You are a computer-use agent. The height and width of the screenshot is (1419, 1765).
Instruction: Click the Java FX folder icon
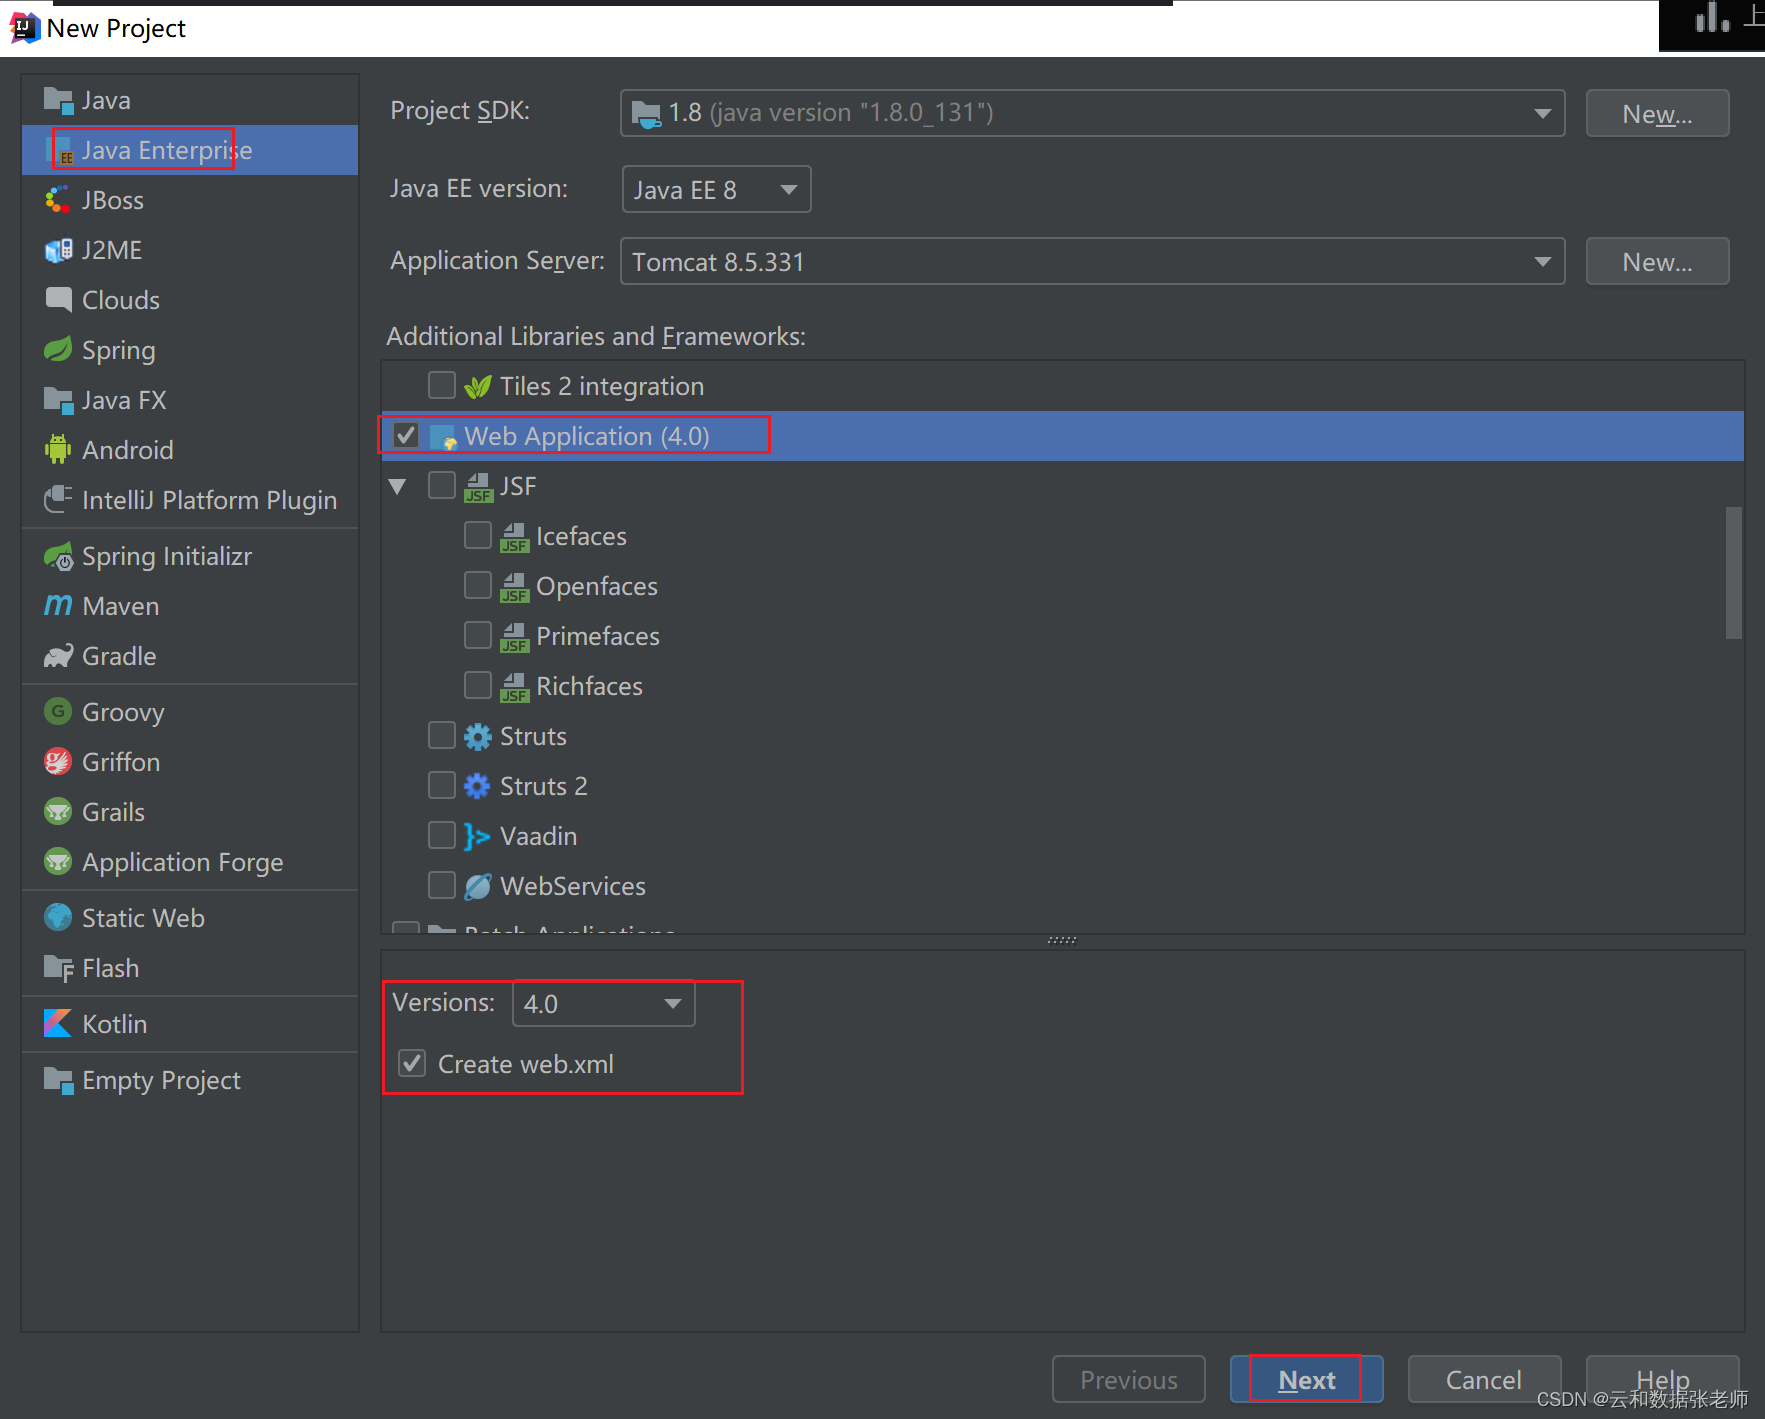[x=58, y=401]
